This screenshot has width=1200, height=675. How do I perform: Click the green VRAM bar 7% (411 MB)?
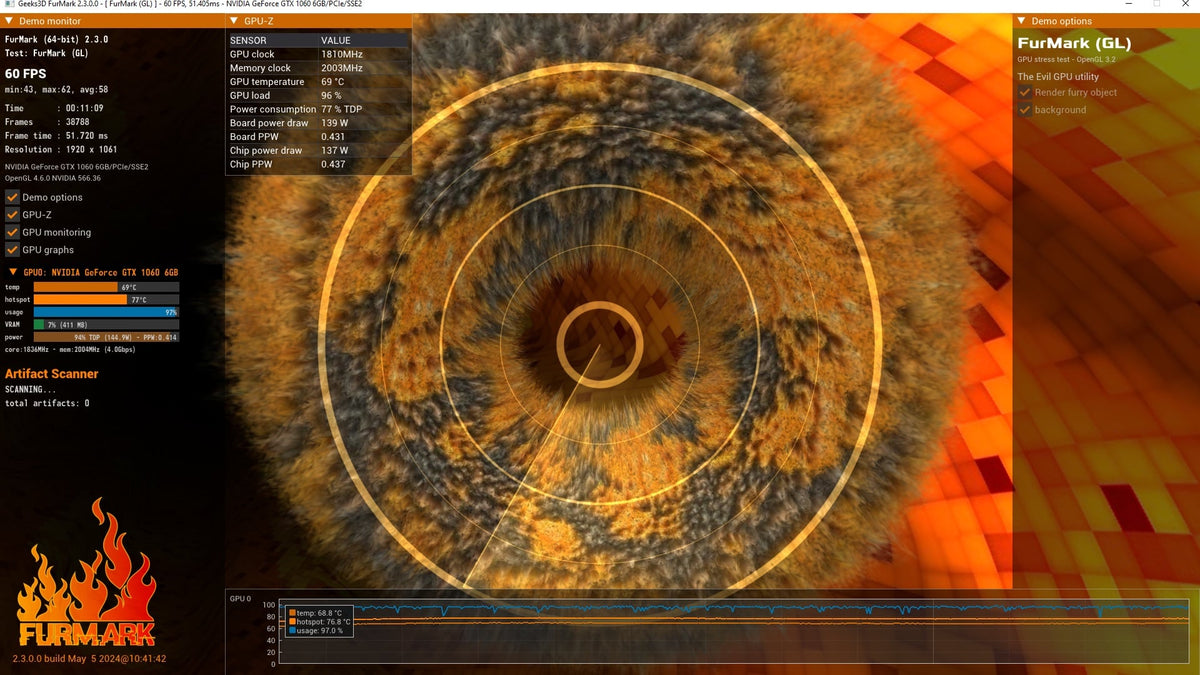pyautogui.click(x=106, y=324)
